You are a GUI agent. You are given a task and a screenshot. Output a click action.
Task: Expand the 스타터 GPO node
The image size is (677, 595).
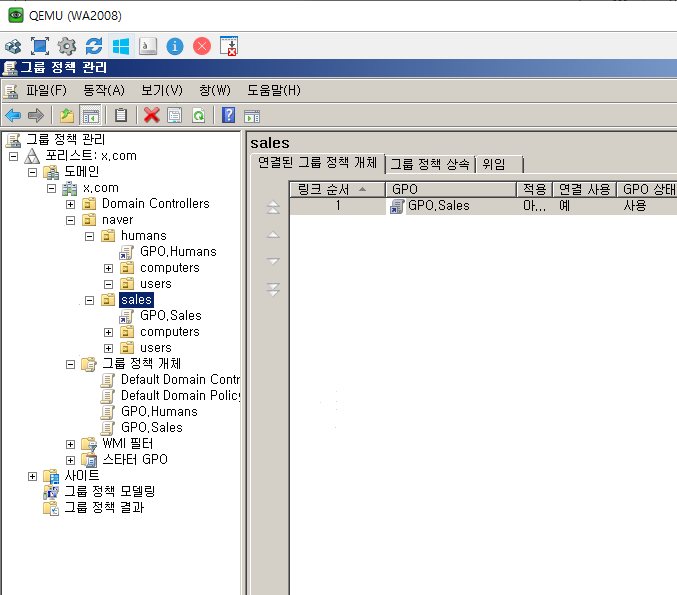tap(70, 460)
